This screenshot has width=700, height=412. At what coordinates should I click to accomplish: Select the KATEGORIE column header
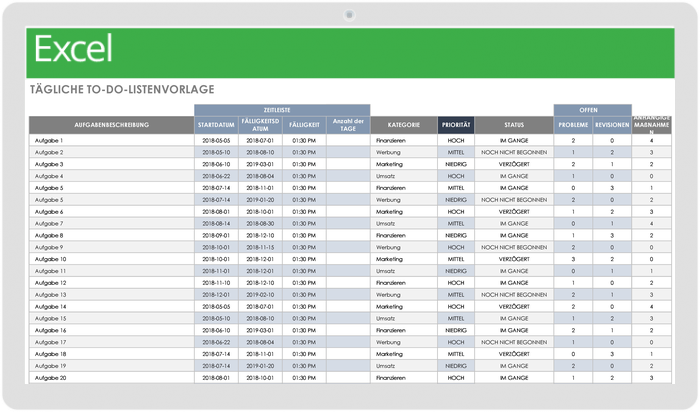coord(404,125)
